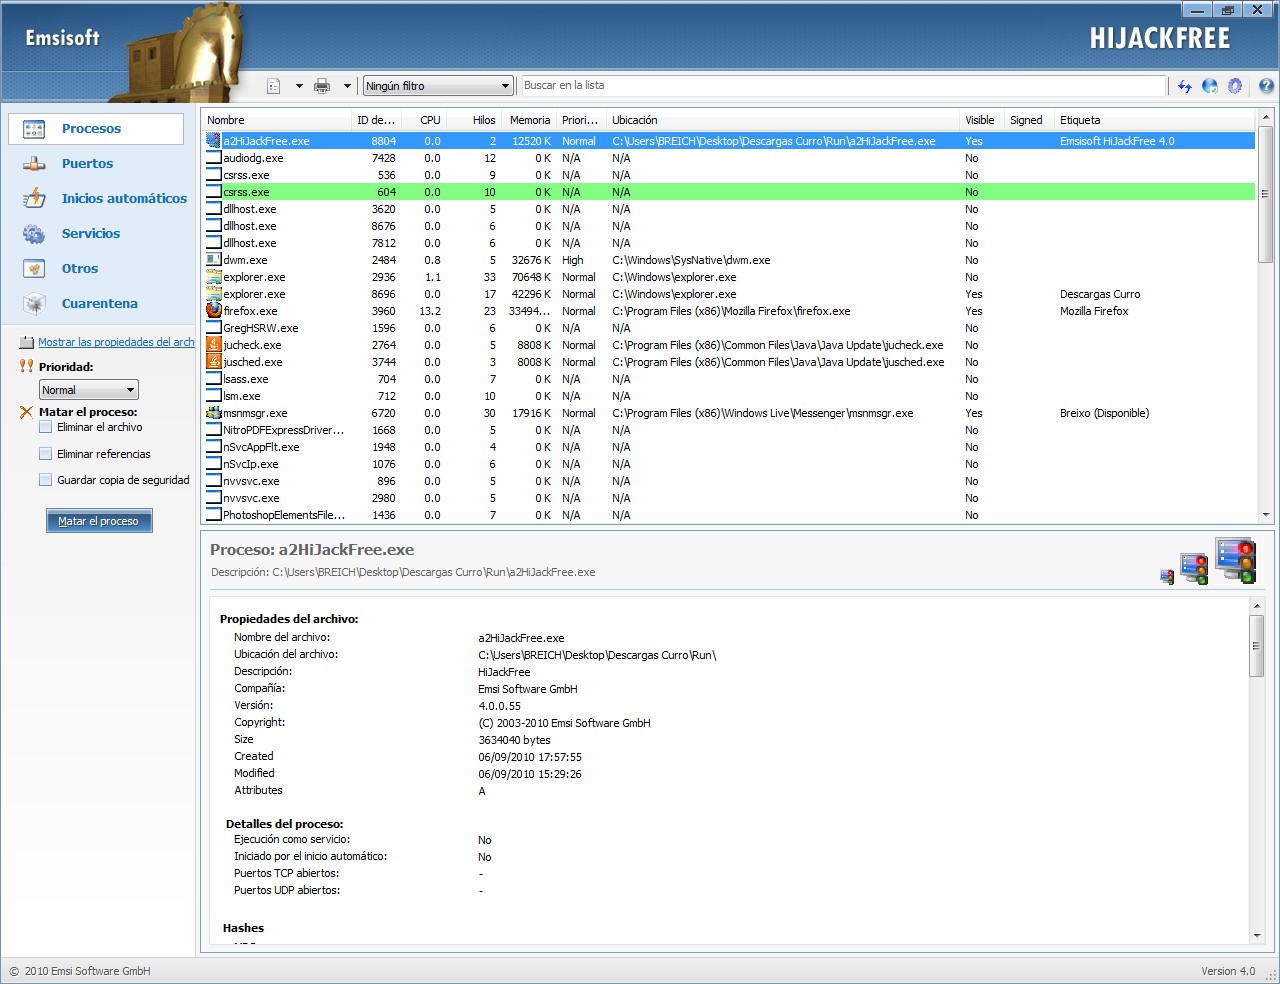Image resolution: width=1280 pixels, height=984 pixels.
Task: Open the Puertos section
Action: click(x=87, y=164)
